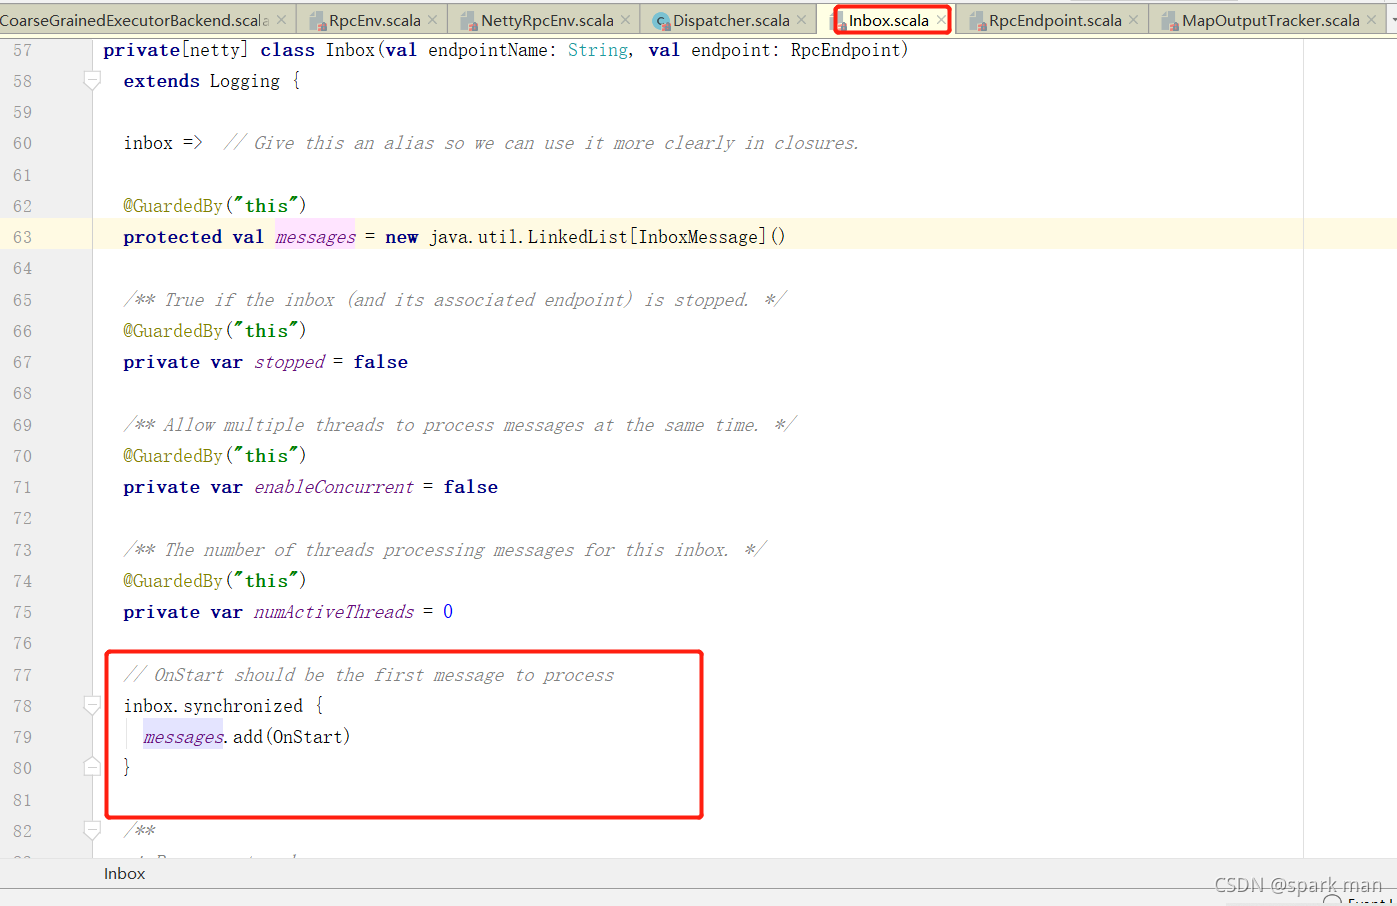Click the 'String' type on line 57
Image resolution: width=1397 pixels, height=906 pixels.
click(x=598, y=50)
